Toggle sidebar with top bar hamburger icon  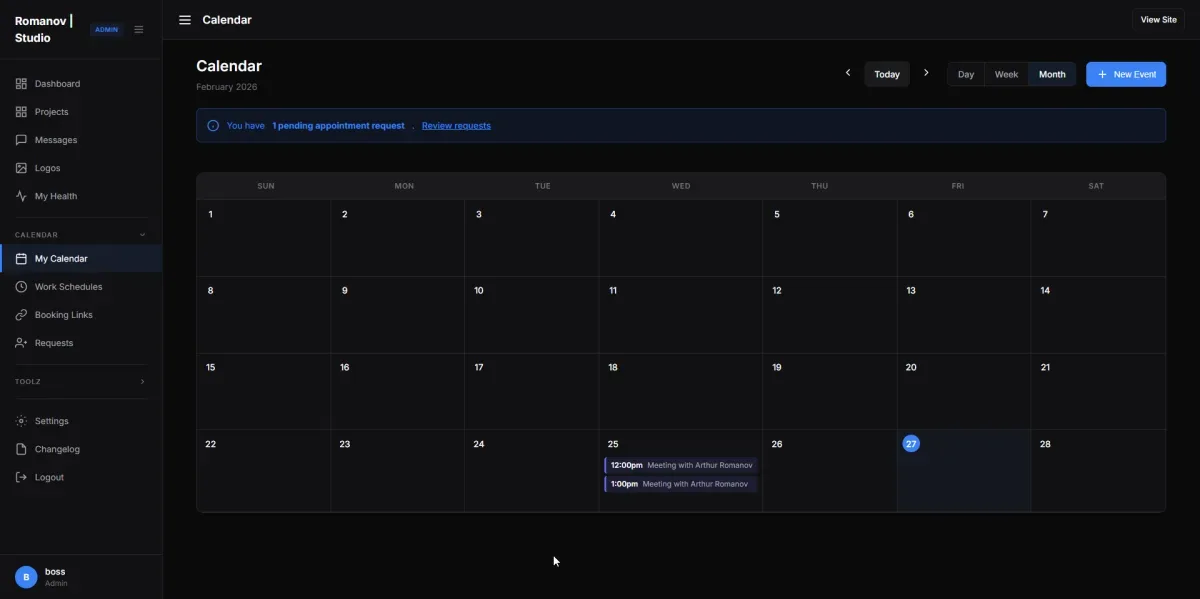tap(185, 20)
